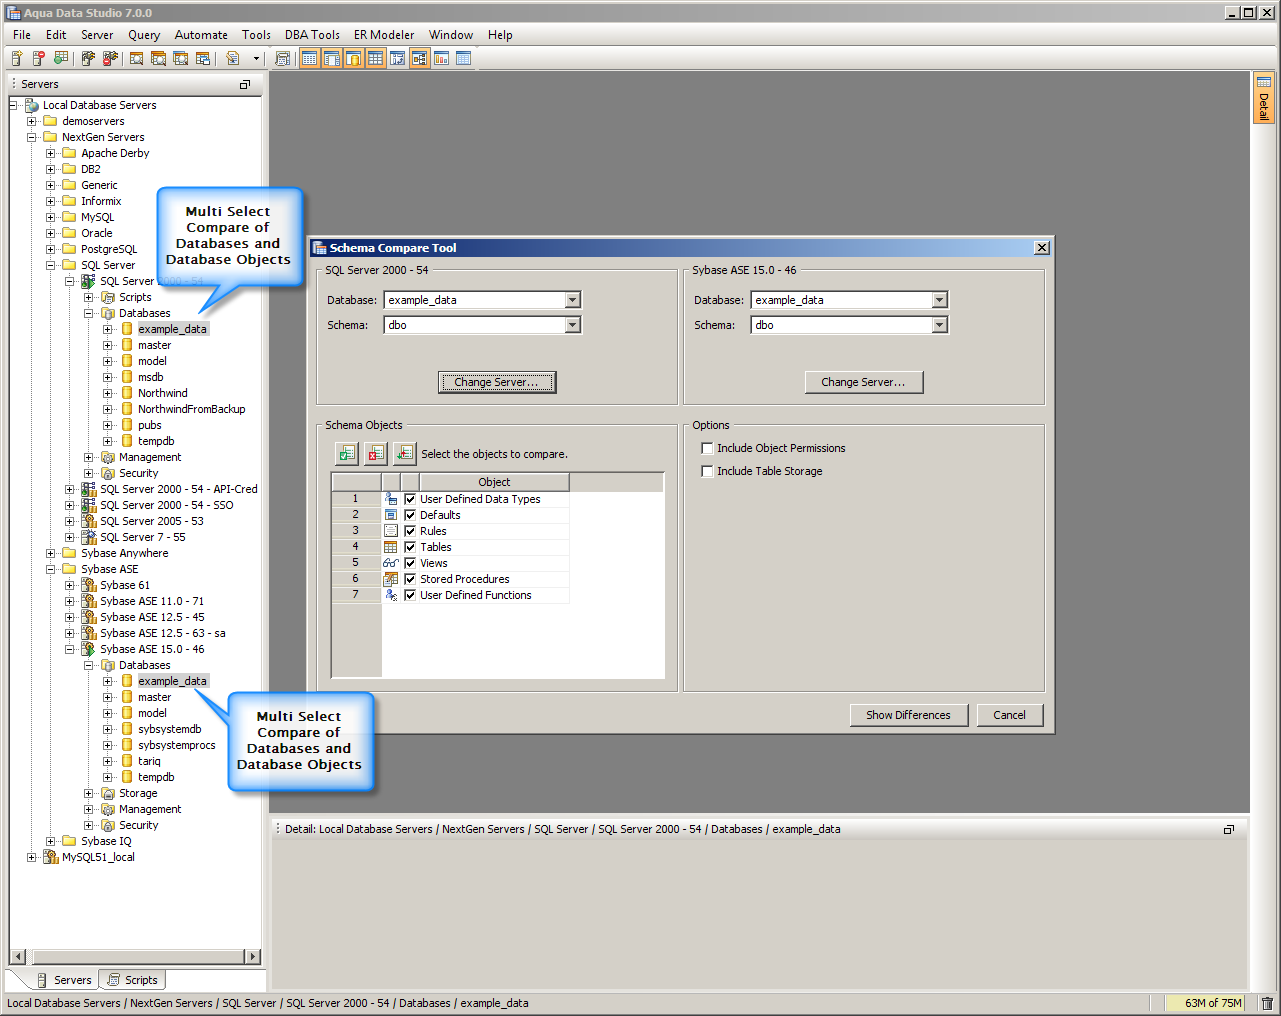Toggle the hierarchy diagram view icon
This screenshot has width=1281, height=1016.
coord(419,59)
